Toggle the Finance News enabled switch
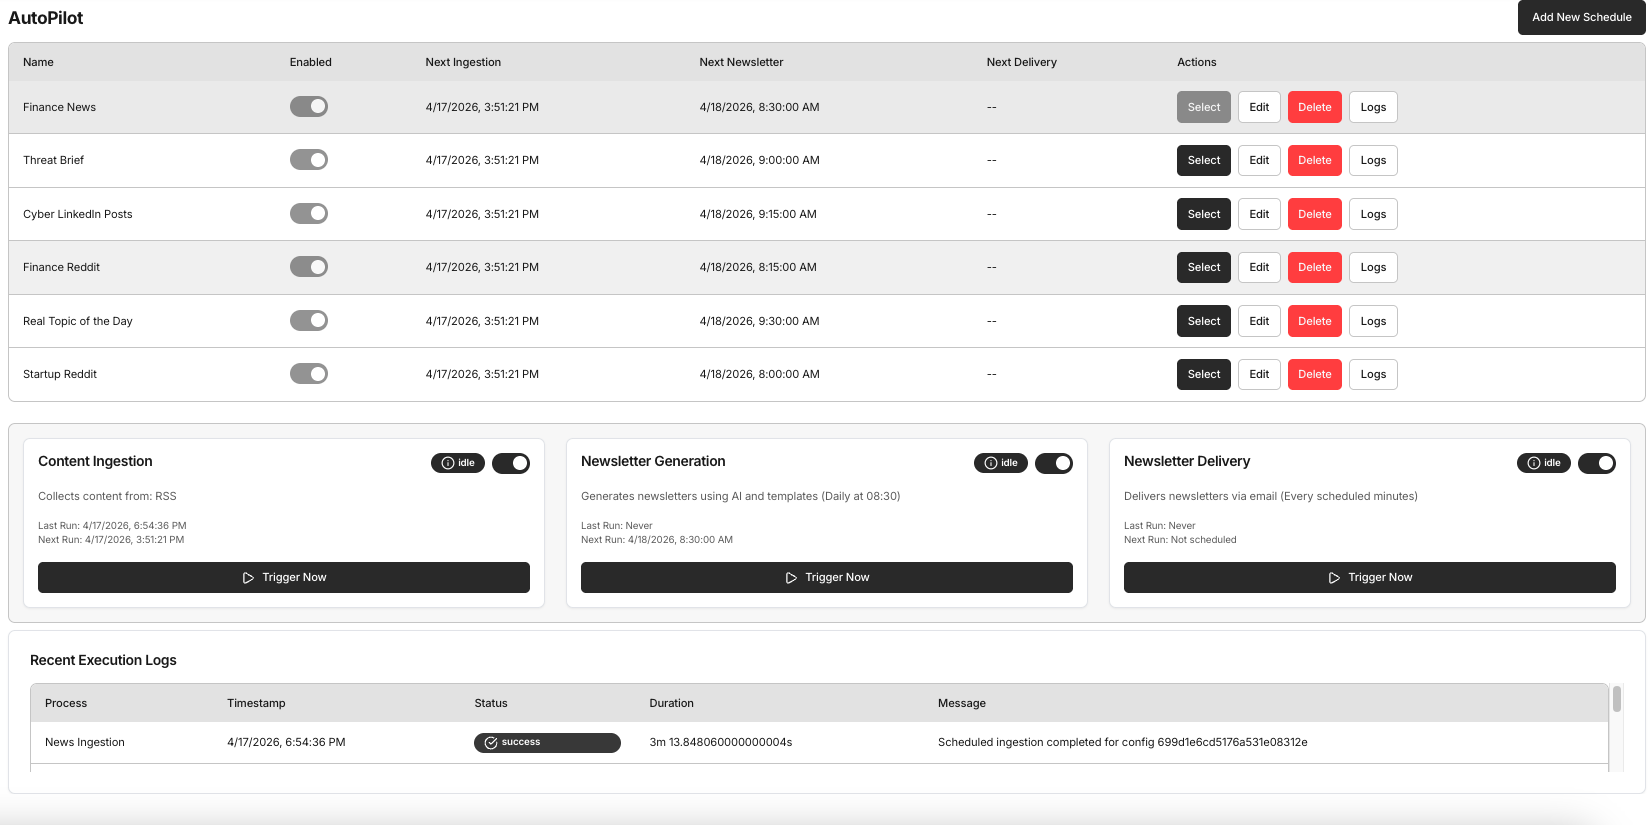The height and width of the screenshot is (825, 1651). 309,107
